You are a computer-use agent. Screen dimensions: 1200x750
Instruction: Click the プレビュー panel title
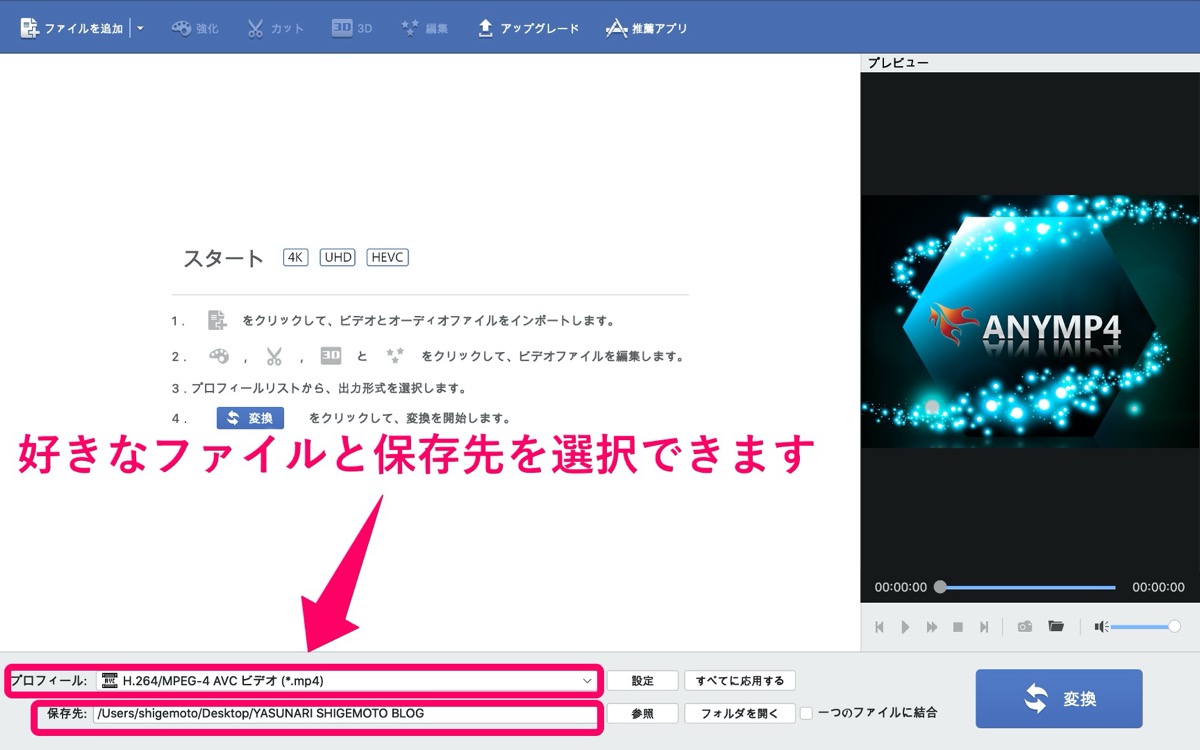(x=898, y=63)
